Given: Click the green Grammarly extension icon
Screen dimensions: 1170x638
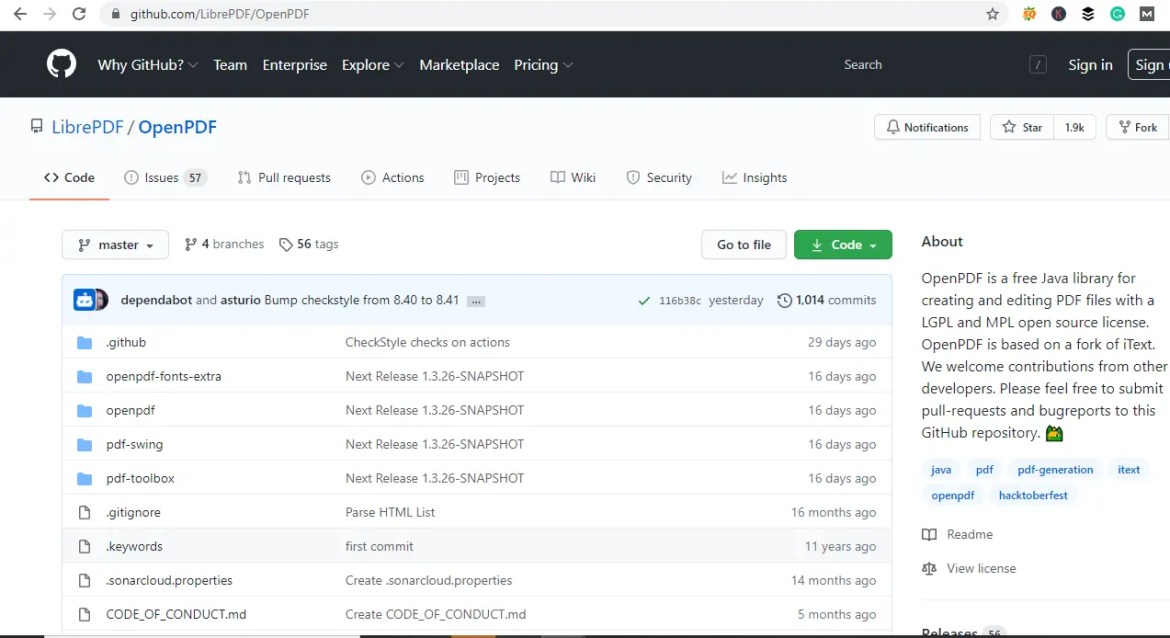Looking at the screenshot, I should (1117, 13).
